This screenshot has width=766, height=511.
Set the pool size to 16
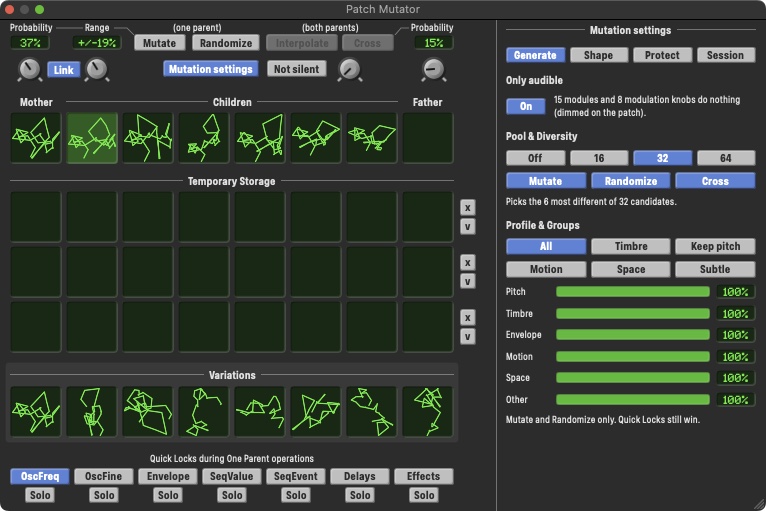599,158
